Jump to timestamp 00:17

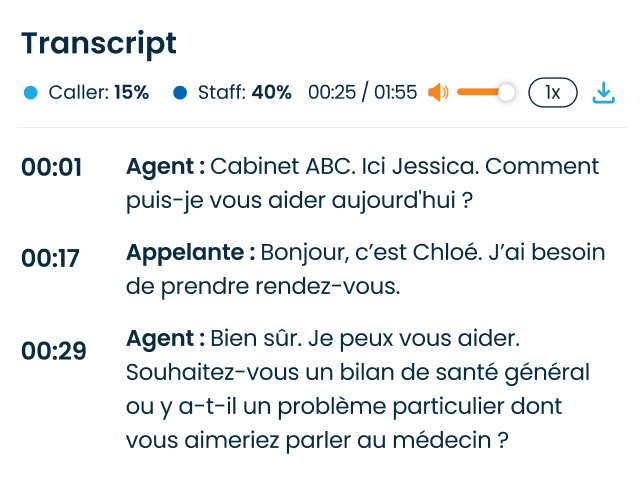click(50, 258)
